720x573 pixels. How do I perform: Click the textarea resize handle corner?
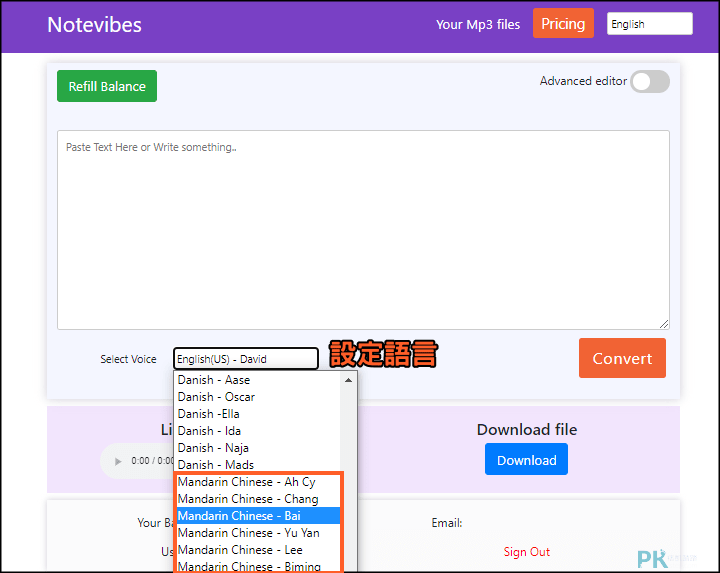coord(664,324)
